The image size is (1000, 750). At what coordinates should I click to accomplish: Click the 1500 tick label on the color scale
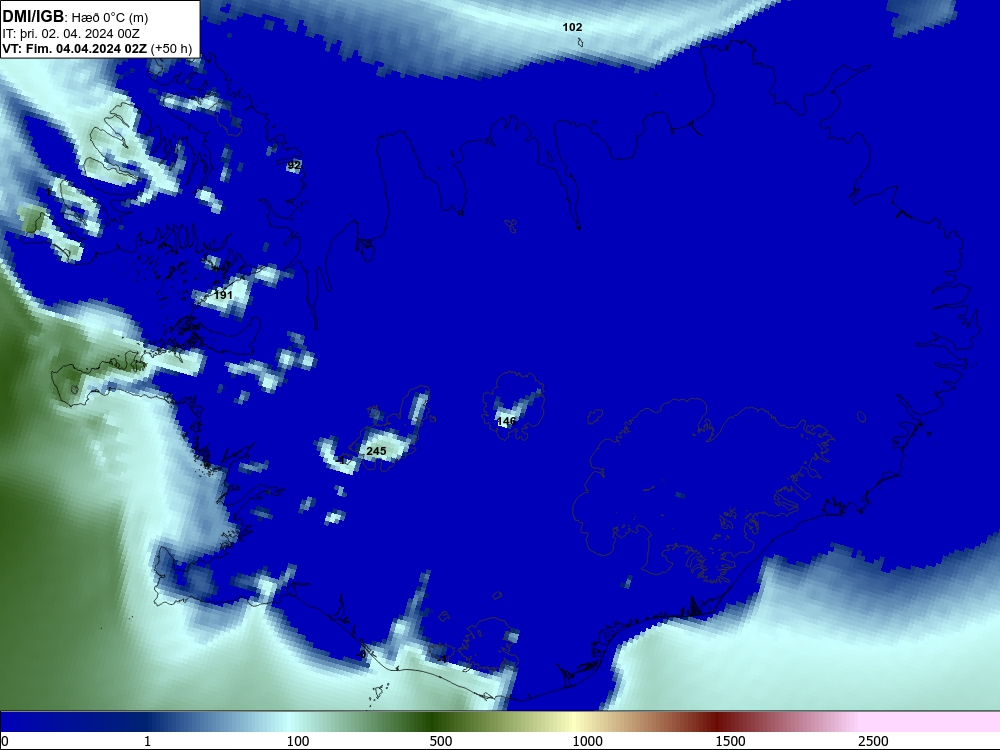click(730, 741)
